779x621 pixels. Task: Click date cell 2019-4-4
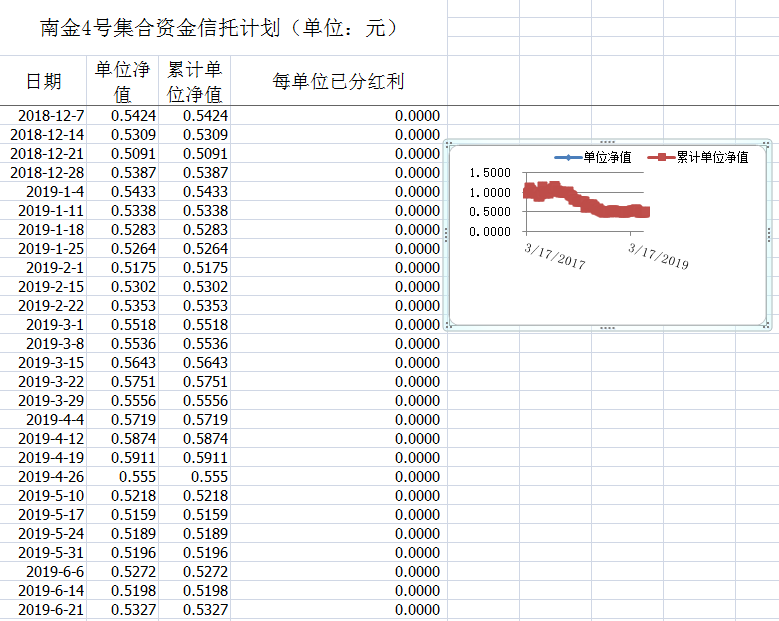click(43, 419)
